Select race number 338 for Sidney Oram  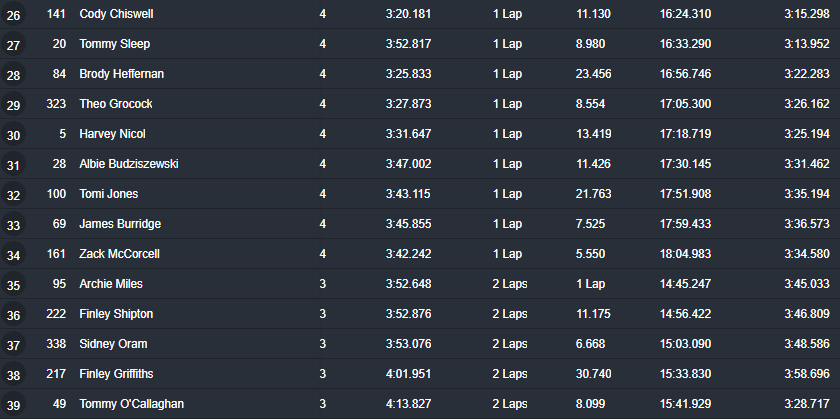coord(56,344)
